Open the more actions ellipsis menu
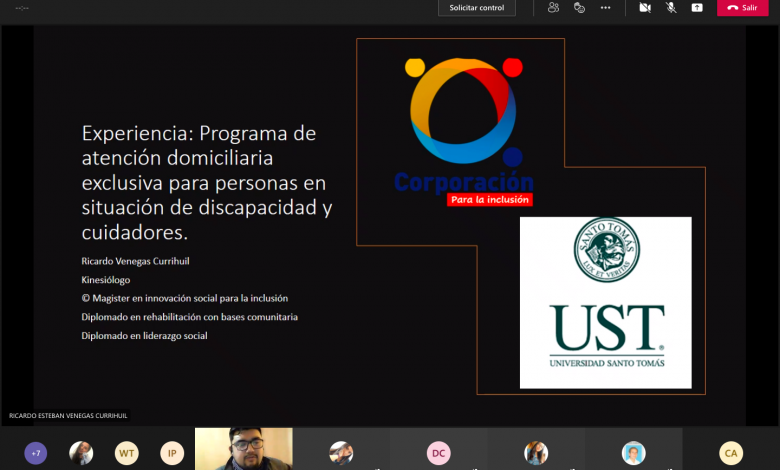Image resolution: width=780 pixels, height=470 pixels. pos(605,8)
